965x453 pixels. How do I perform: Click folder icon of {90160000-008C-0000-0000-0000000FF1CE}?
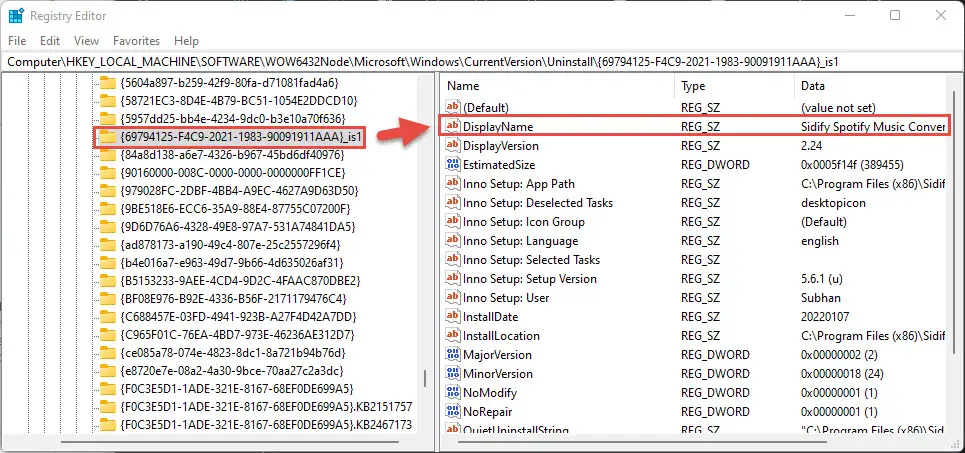pos(108,172)
